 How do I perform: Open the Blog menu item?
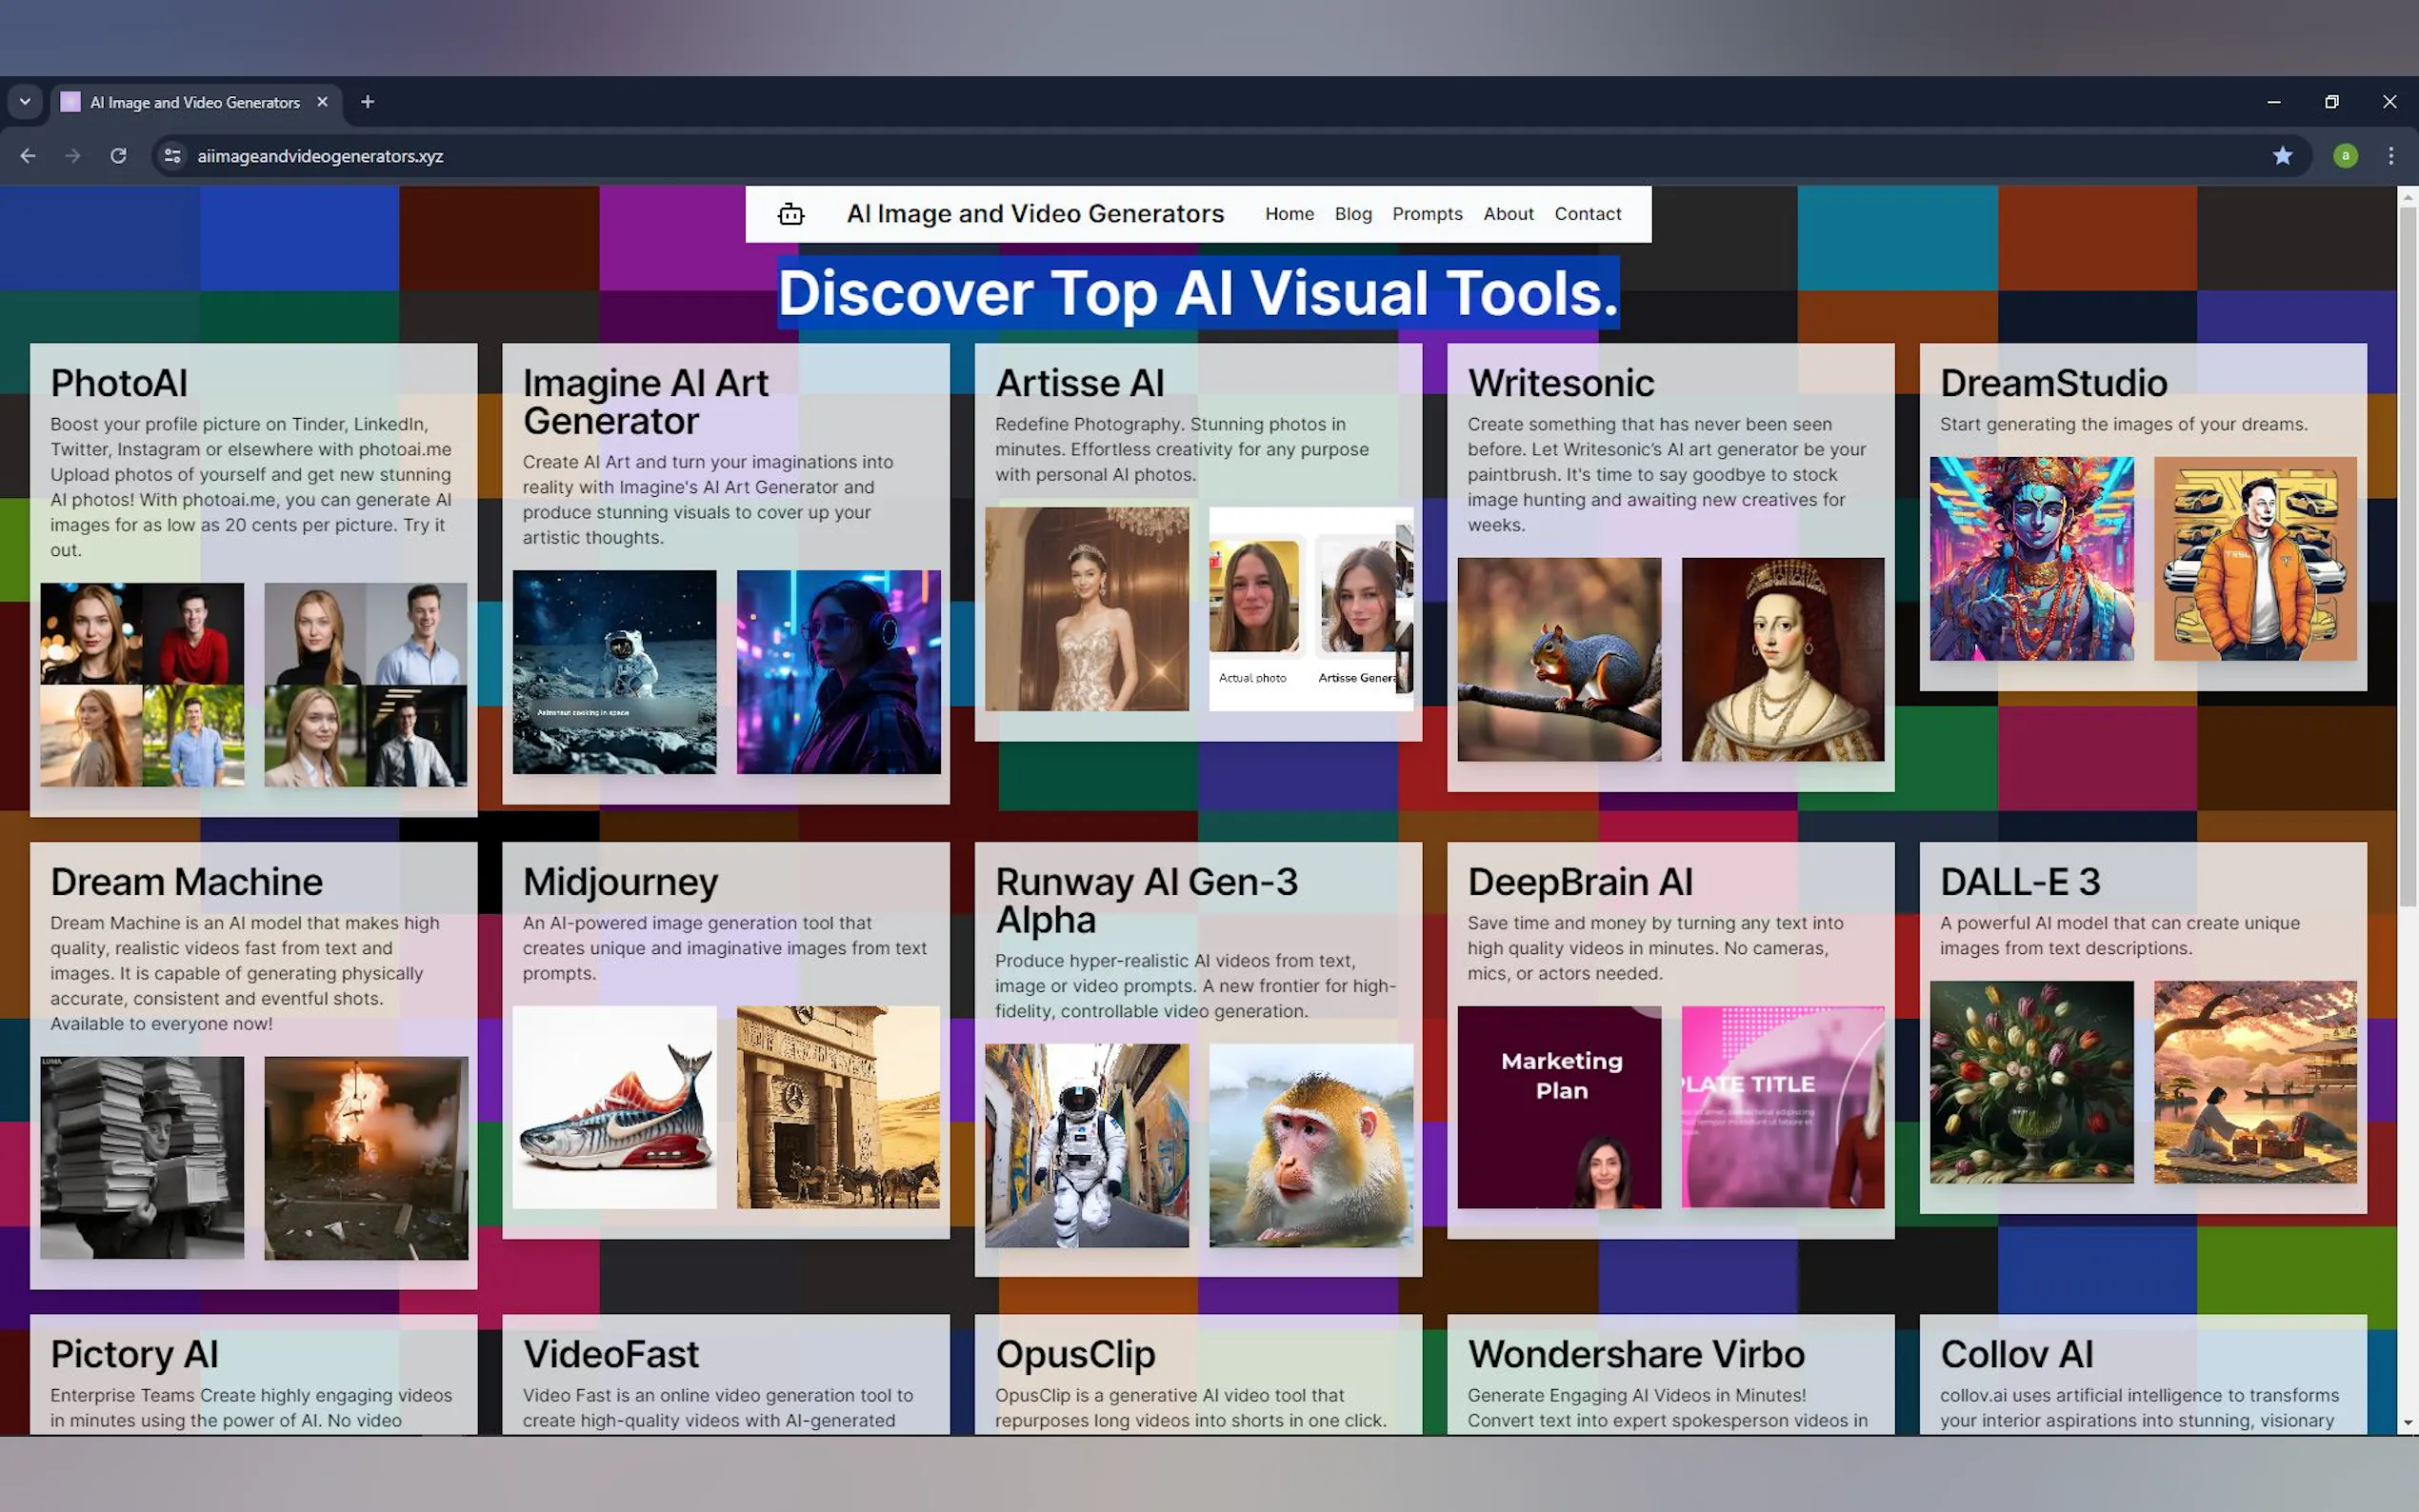pyautogui.click(x=1352, y=214)
